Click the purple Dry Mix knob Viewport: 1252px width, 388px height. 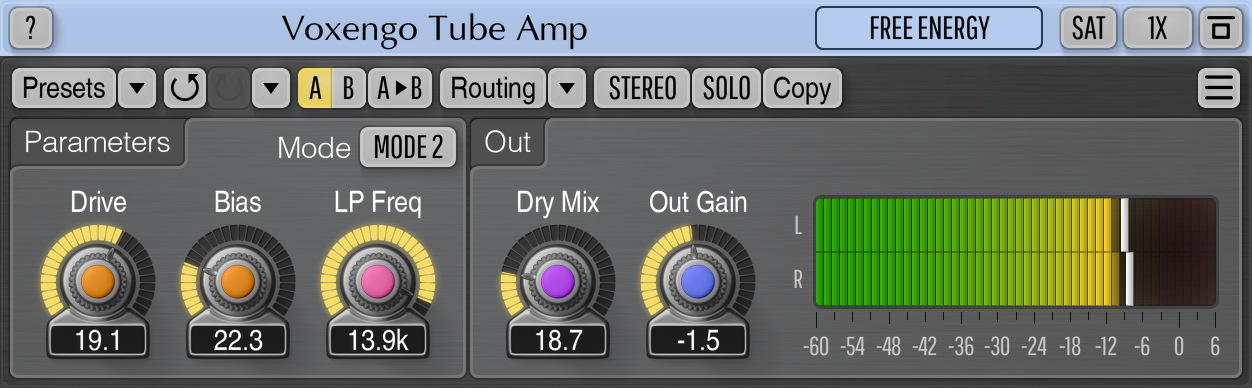coord(558,281)
